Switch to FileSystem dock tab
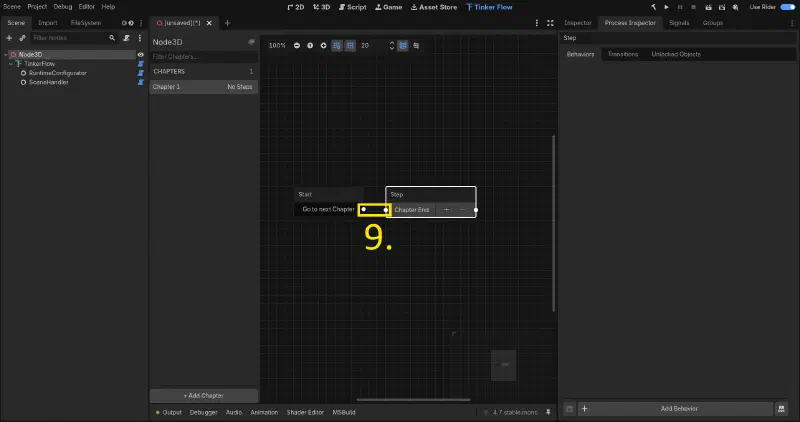The height and width of the screenshot is (422, 800). pyautogui.click(x=86, y=23)
